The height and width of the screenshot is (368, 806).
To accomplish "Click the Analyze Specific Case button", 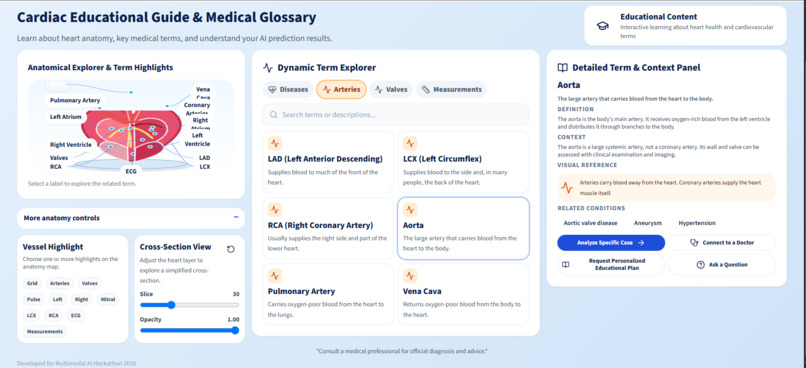I will (x=611, y=243).
